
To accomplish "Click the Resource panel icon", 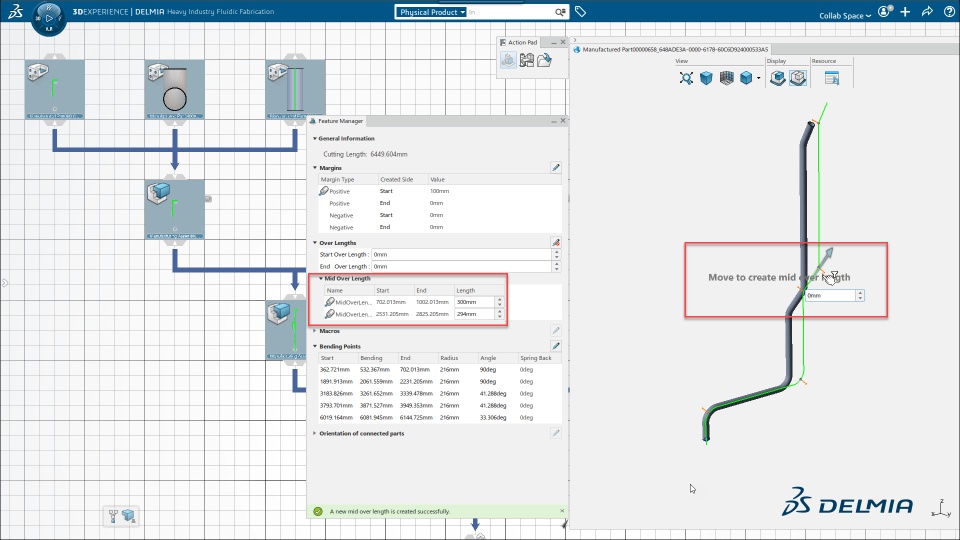I will pyautogui.click(x=831, y=78).
